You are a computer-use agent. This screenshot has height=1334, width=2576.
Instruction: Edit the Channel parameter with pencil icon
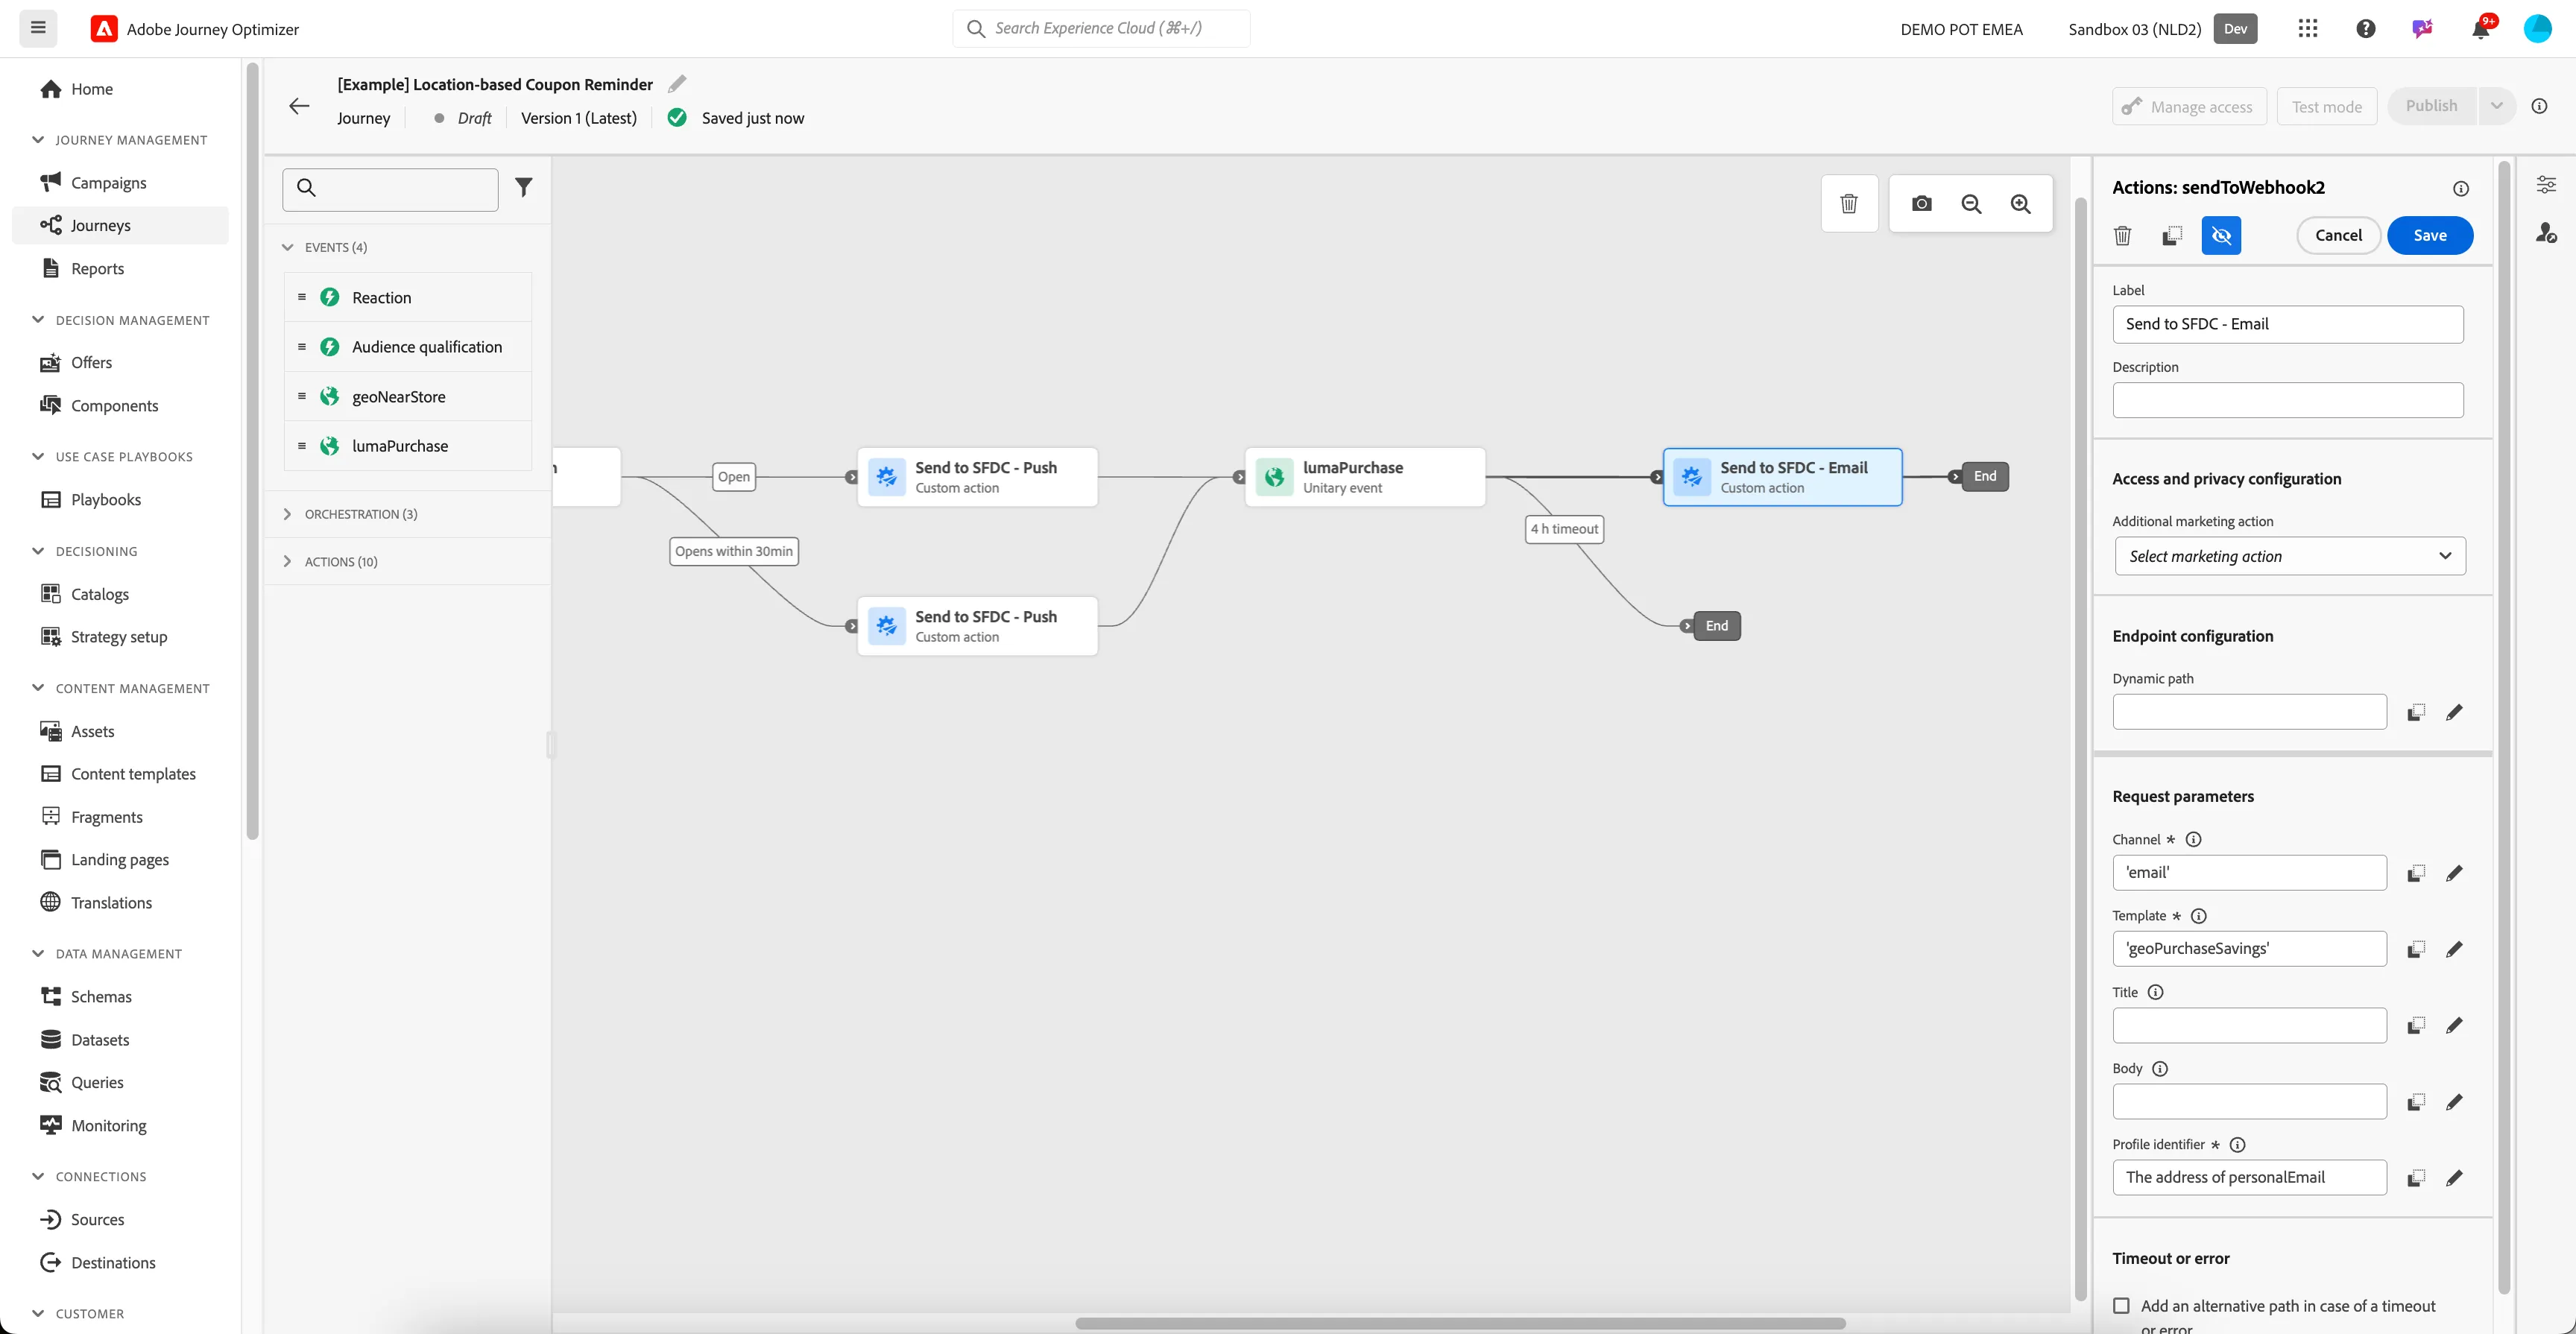[2453, 873]
